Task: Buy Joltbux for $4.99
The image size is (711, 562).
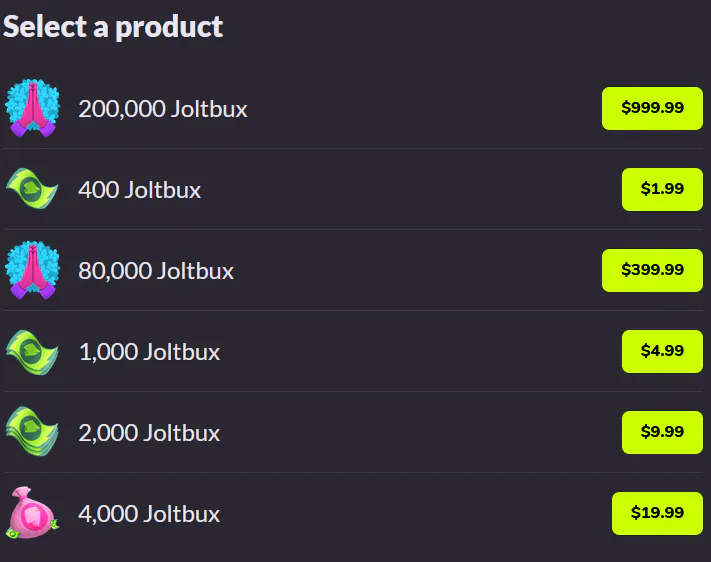Action: click(x=662, y=351)
